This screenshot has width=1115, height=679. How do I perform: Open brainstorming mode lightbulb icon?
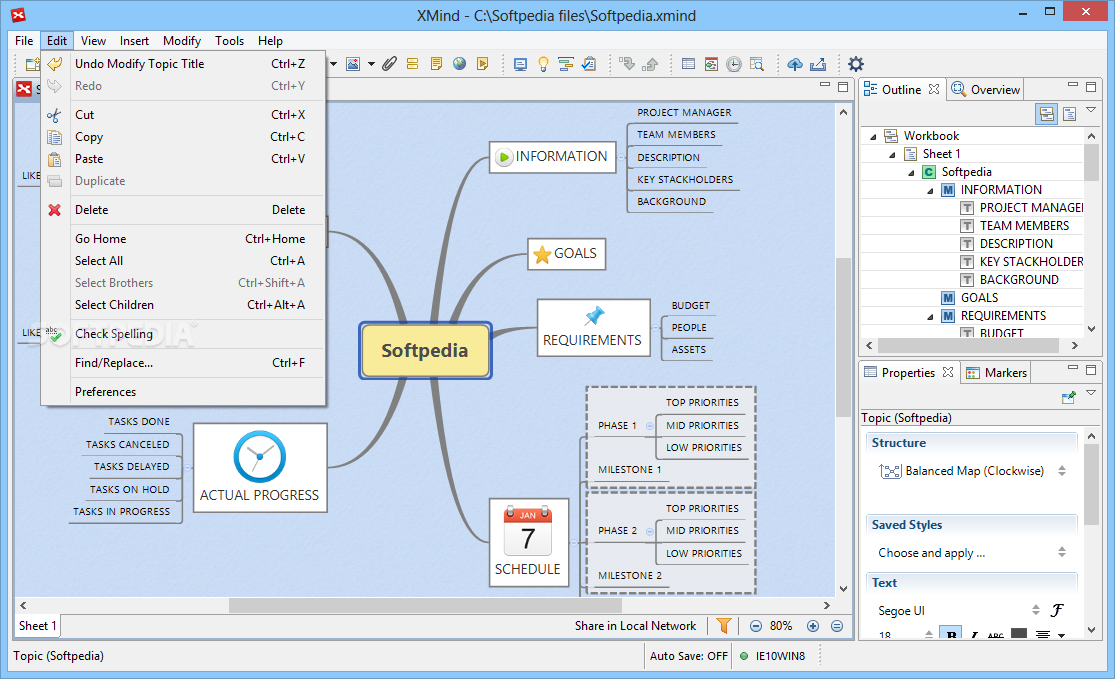point(543,65)
